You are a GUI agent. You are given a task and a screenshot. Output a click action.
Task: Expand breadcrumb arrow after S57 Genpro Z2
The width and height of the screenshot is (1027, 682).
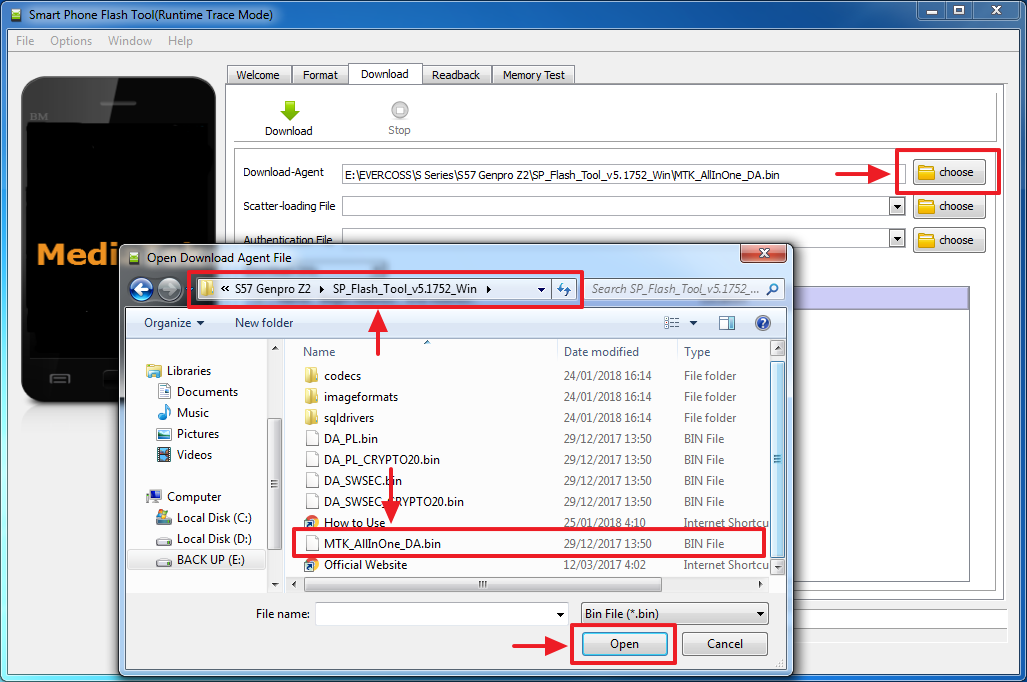tap(322, 289)
